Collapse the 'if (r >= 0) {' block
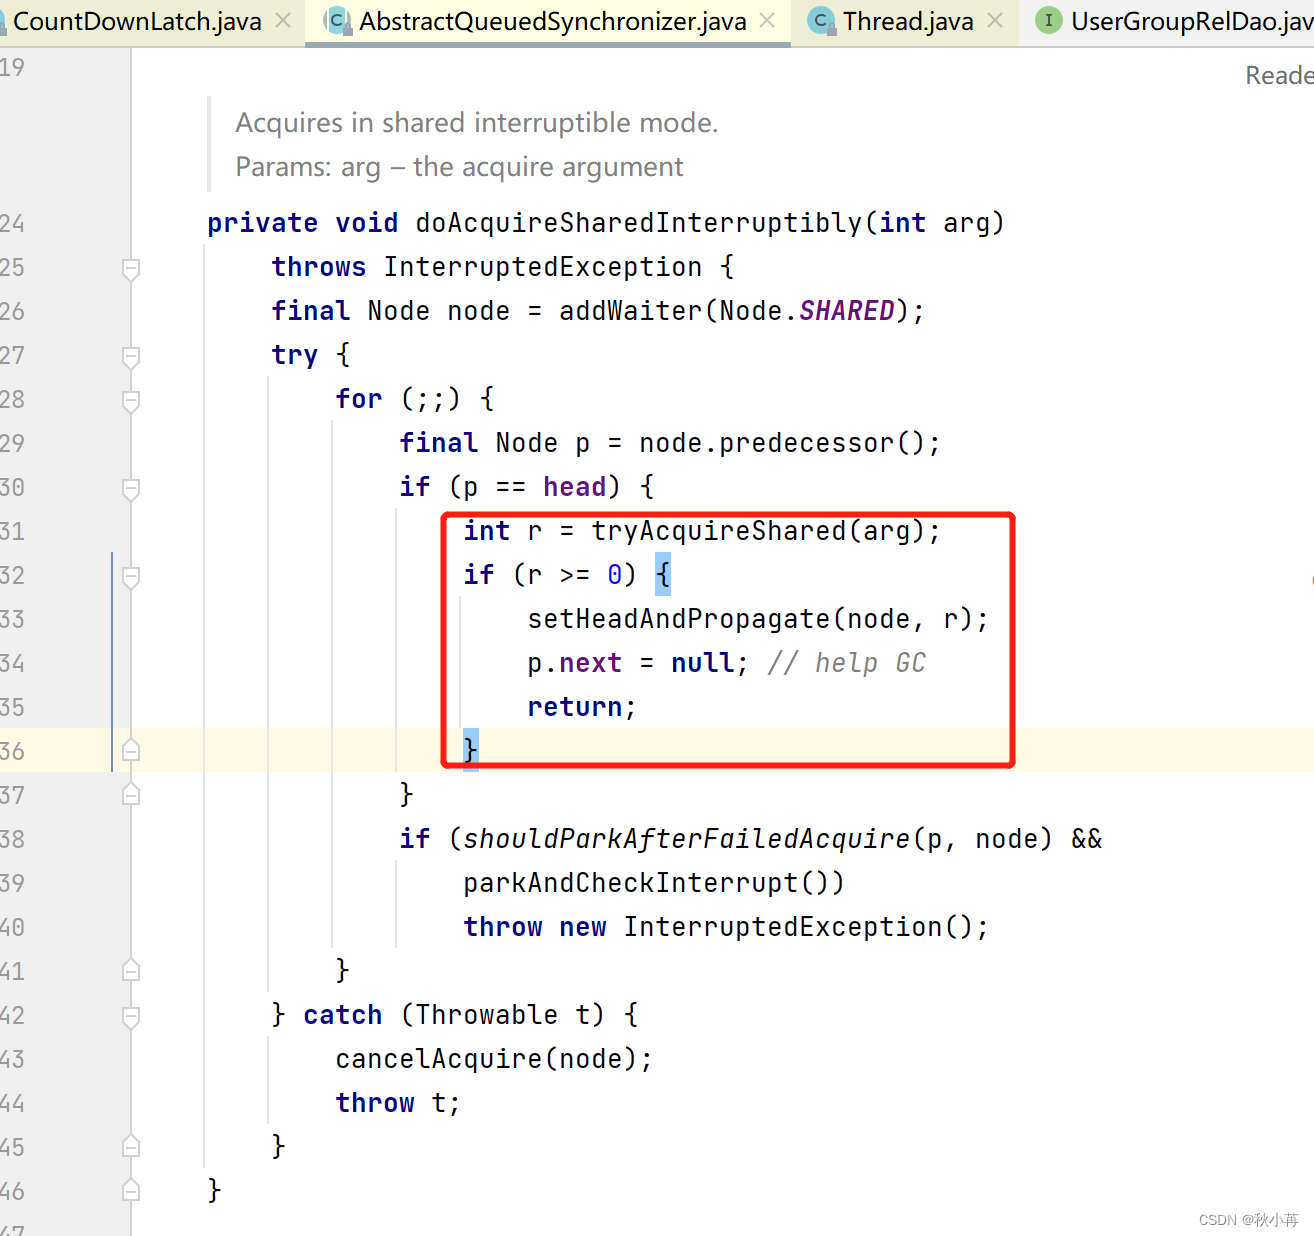1314x1236 pixels. (131, 576)
